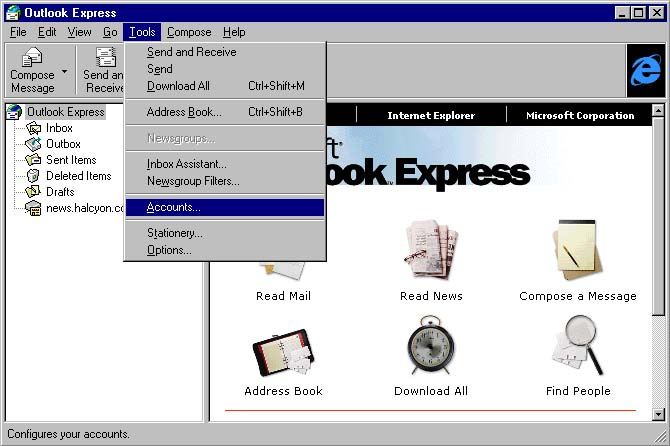670x446 pixels.
Task: Click the Read News newspaper icon
Action: 430,252
